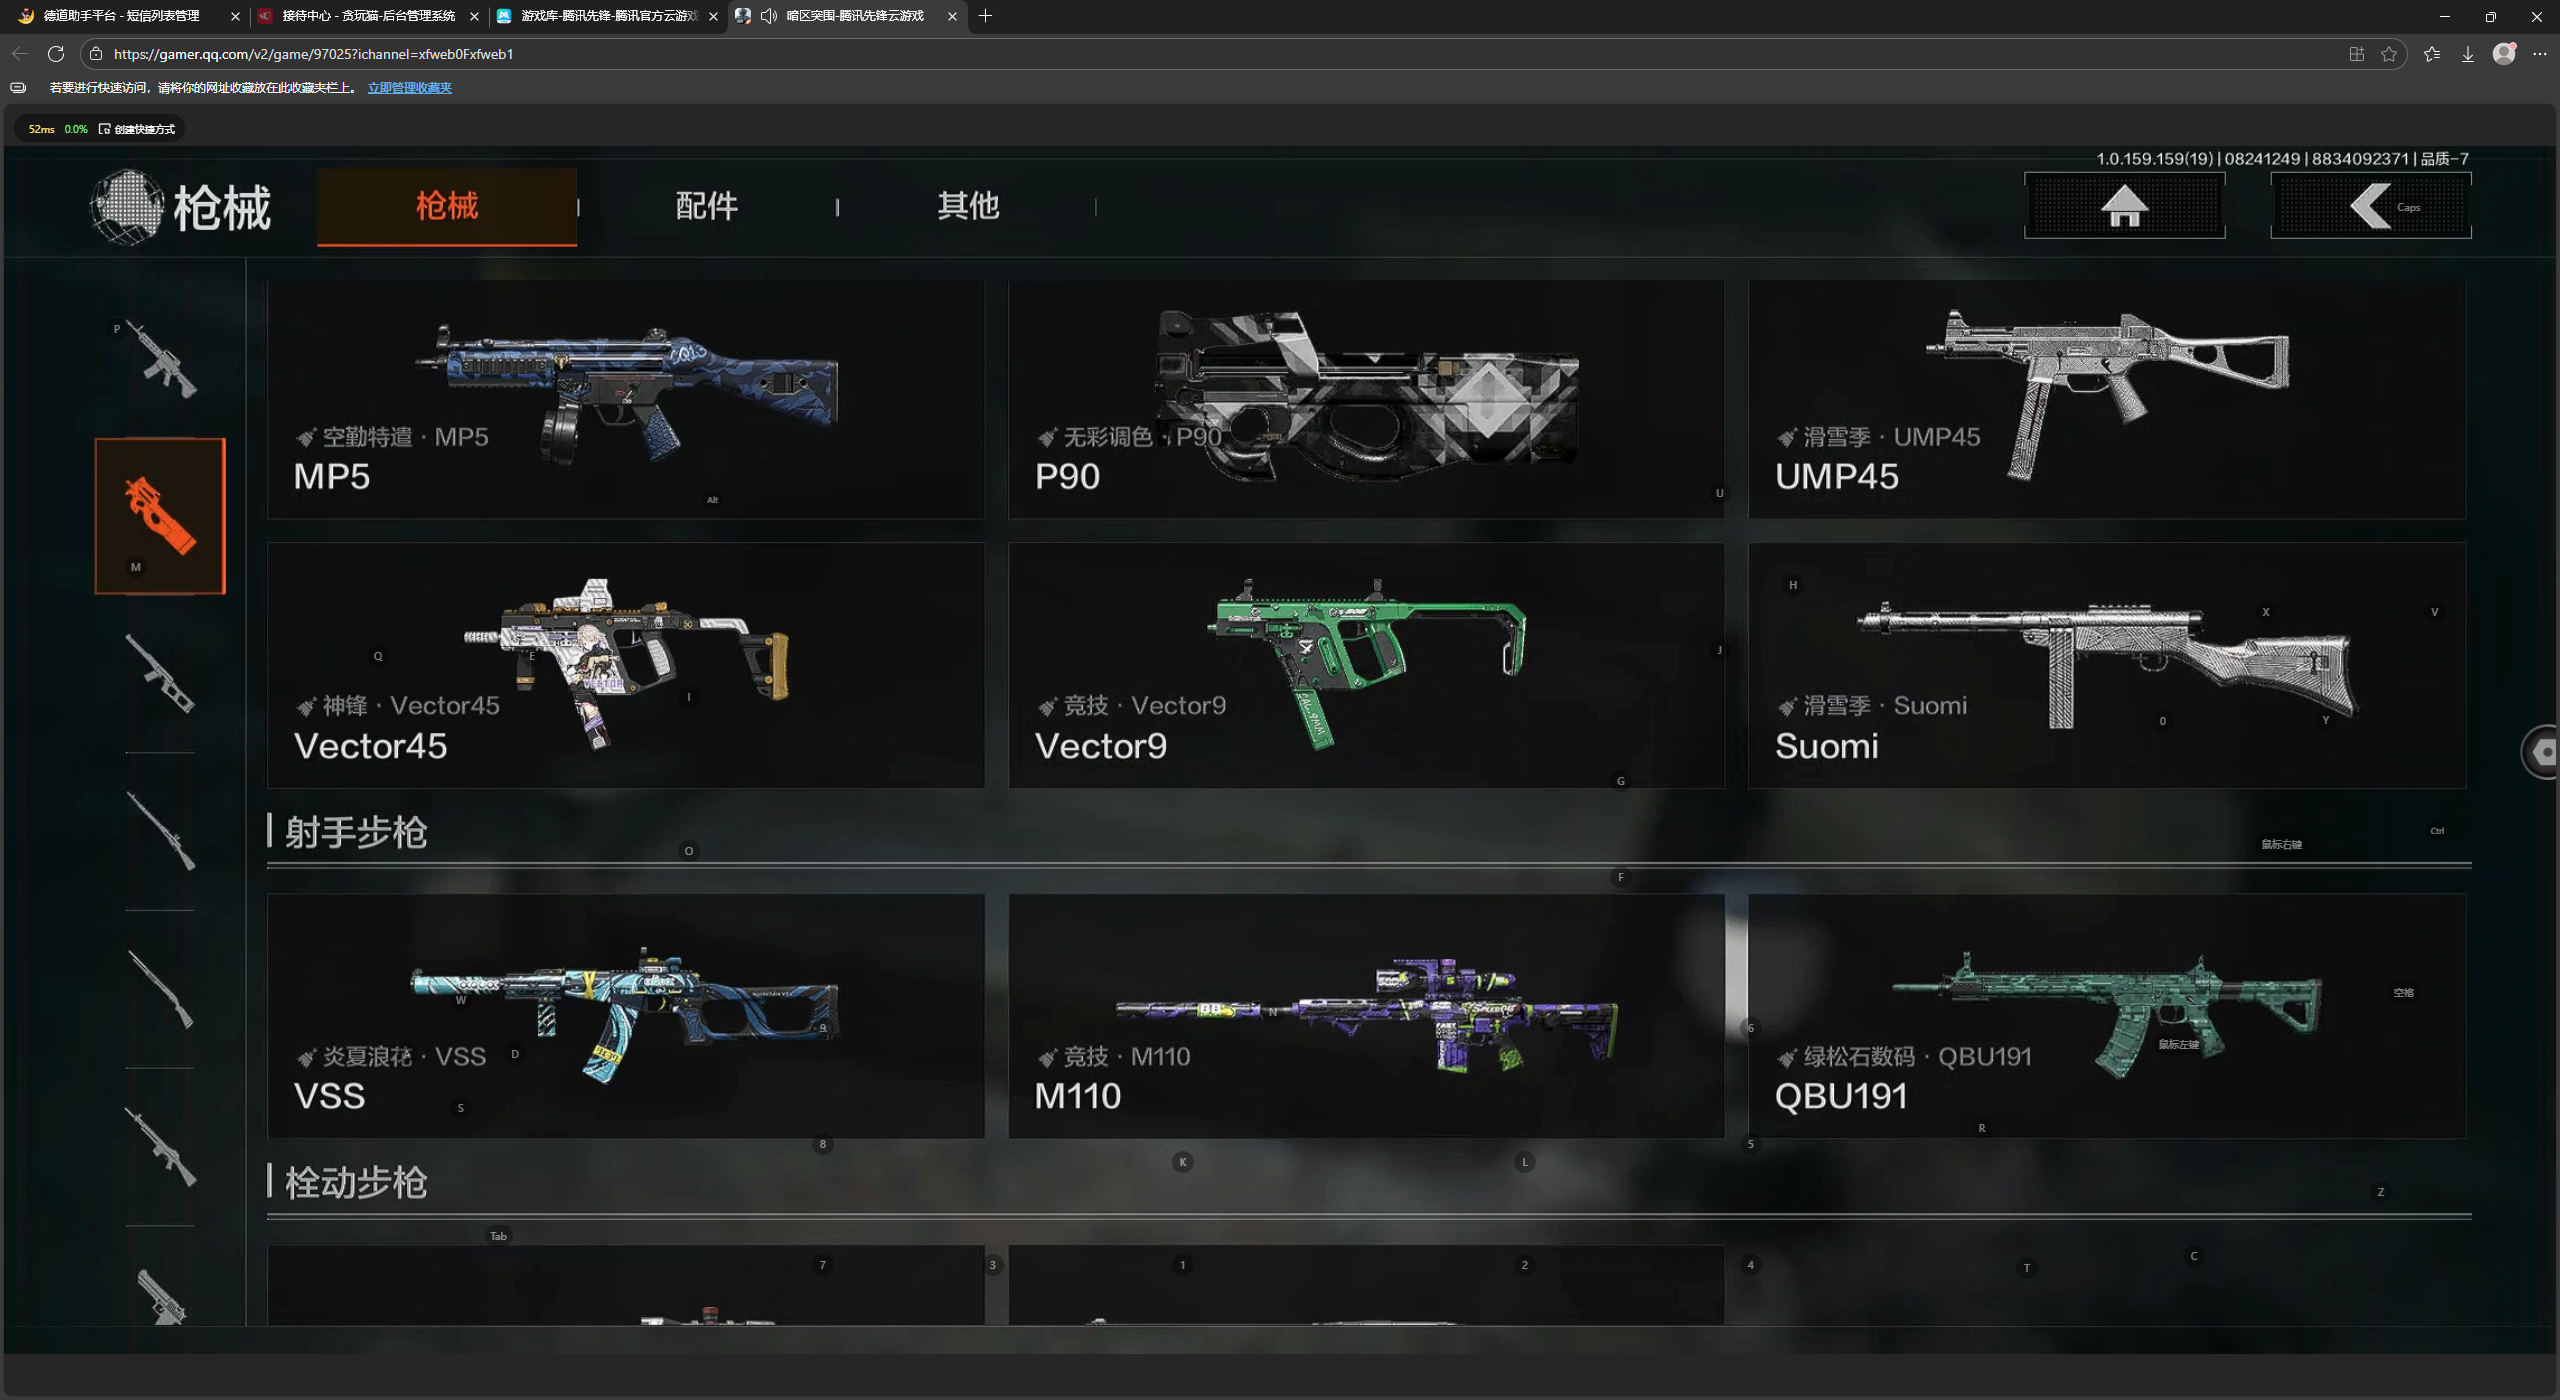
Task: Click the home icon button
Action: [2124, 206]
